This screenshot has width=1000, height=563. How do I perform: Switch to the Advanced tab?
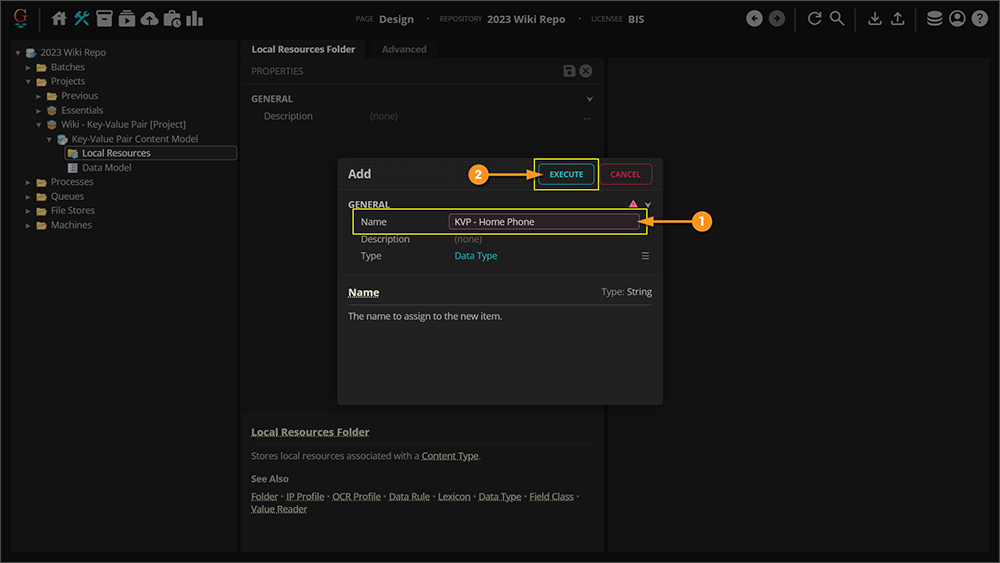click(x=404, y=49)
